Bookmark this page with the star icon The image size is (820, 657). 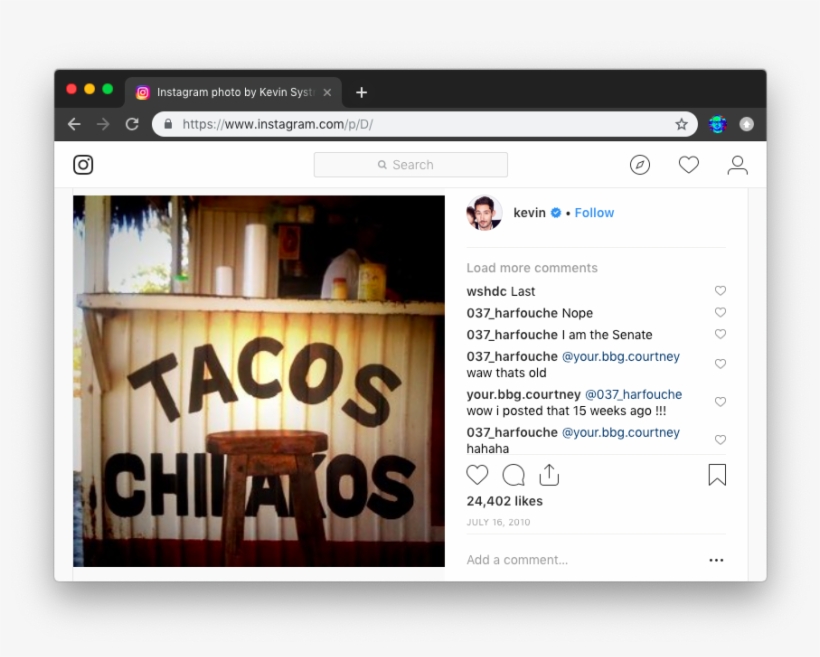tap(681, 124)
